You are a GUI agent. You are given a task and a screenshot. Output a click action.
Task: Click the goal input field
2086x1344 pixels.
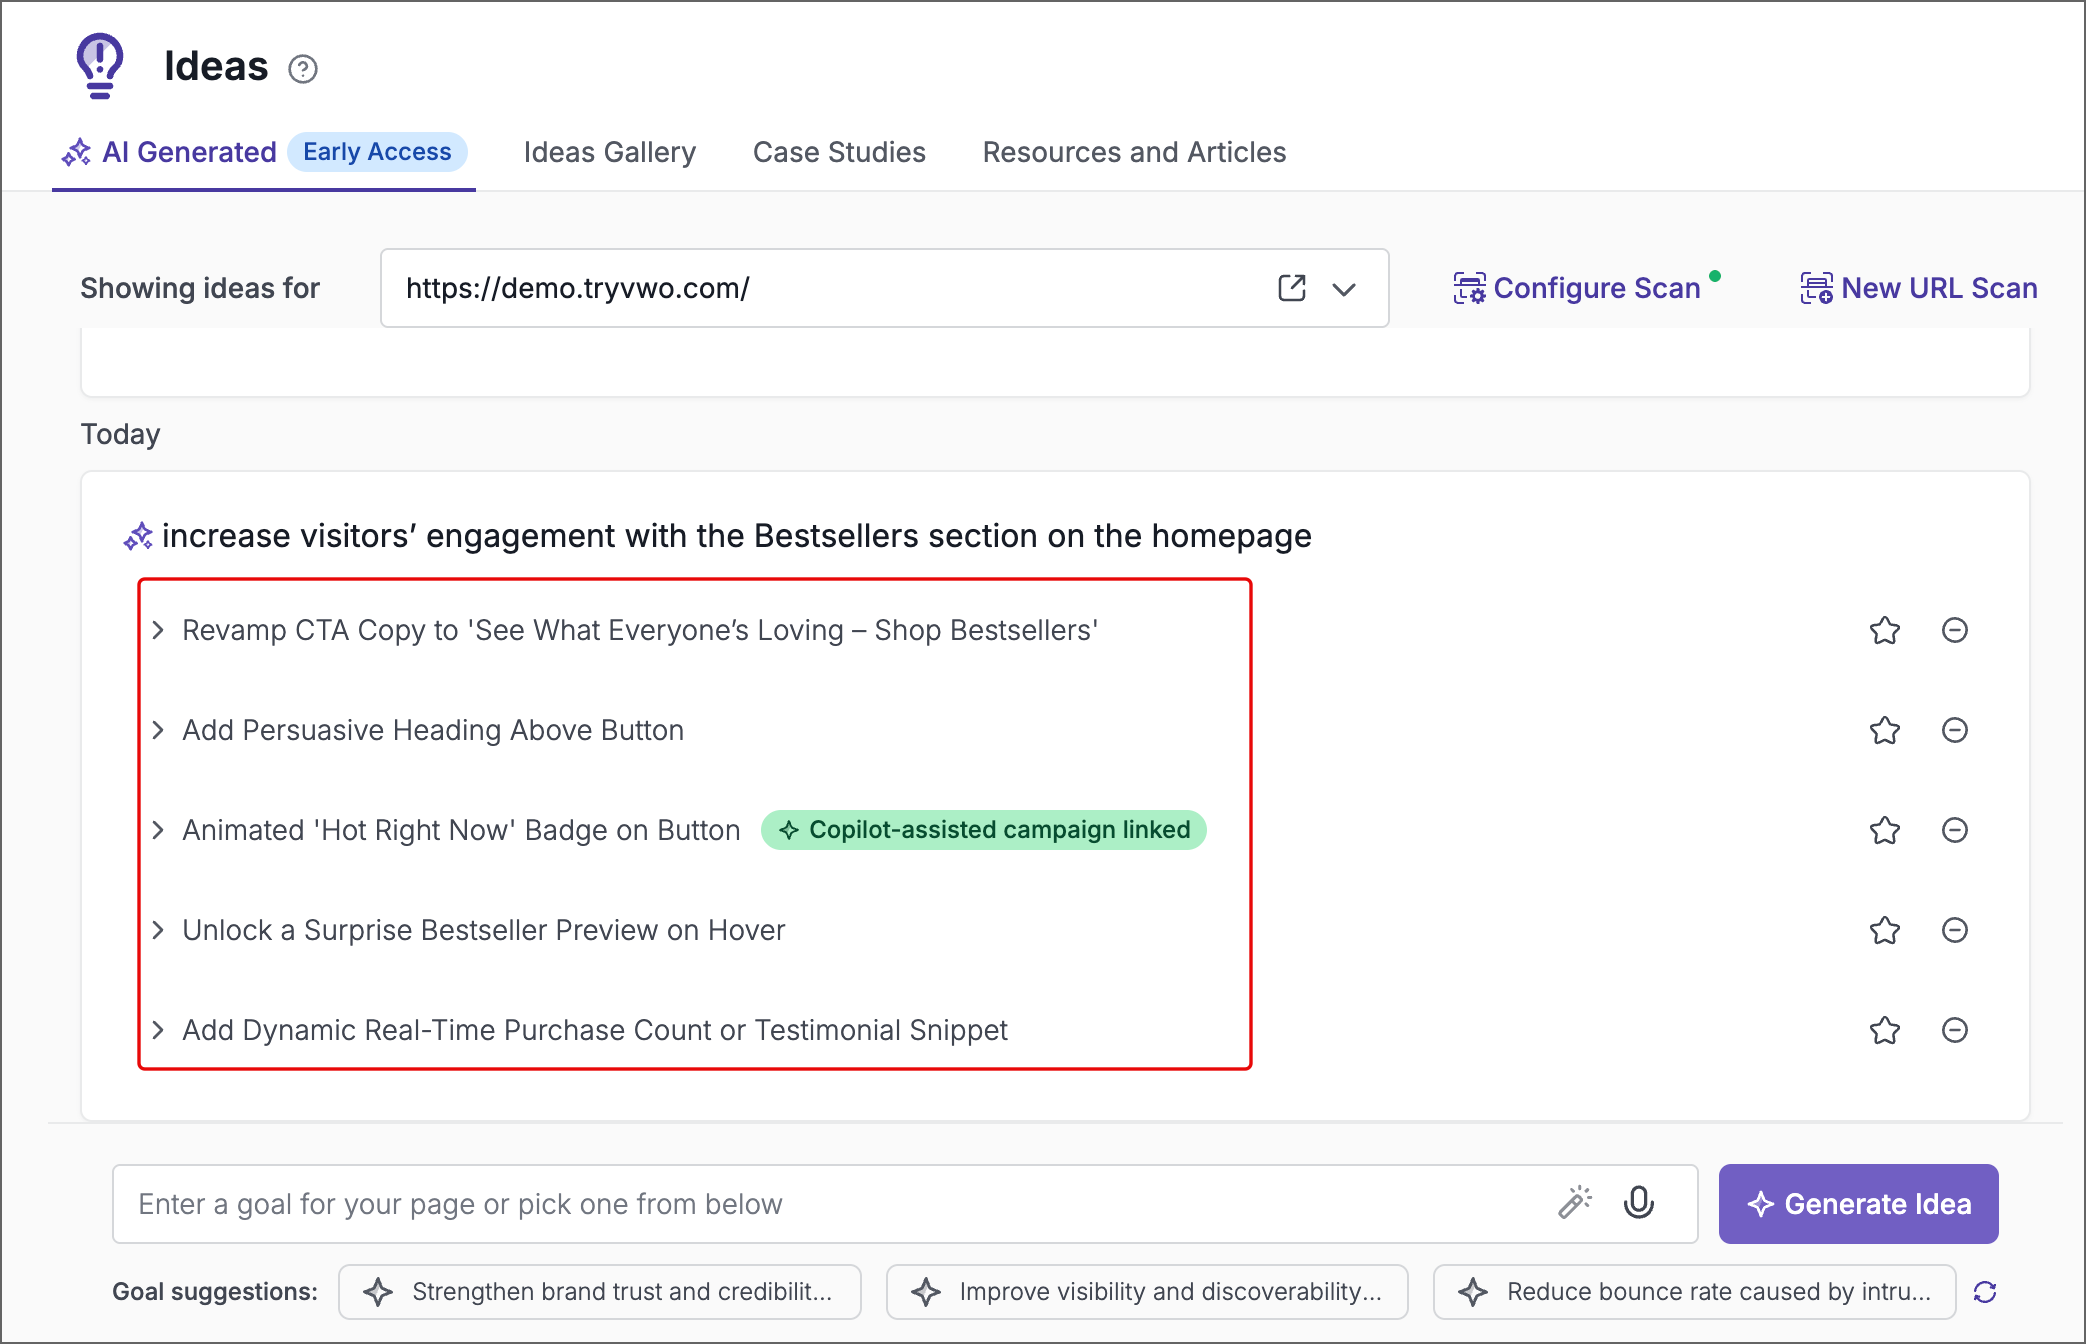point(905,1204)
